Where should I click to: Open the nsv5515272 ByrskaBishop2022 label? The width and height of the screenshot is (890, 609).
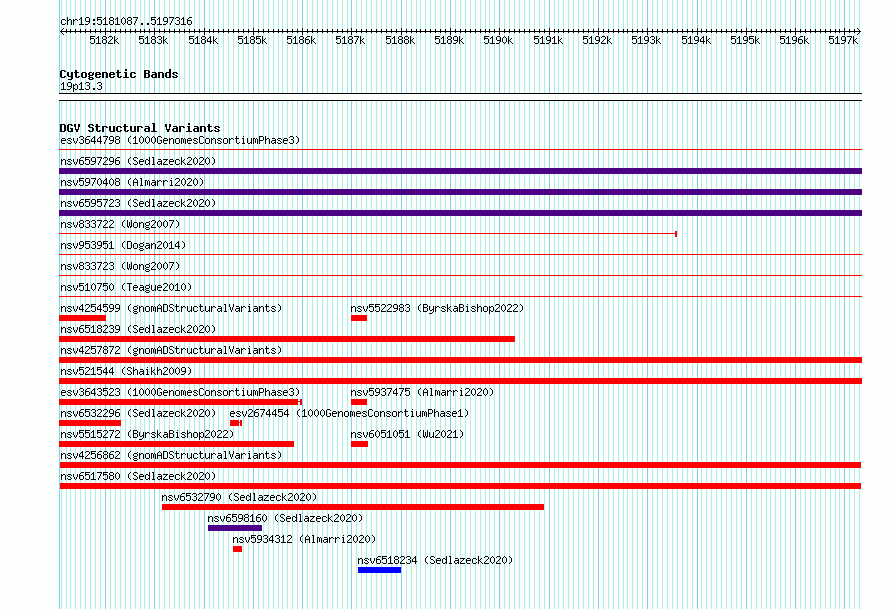[x=147, y=434]
